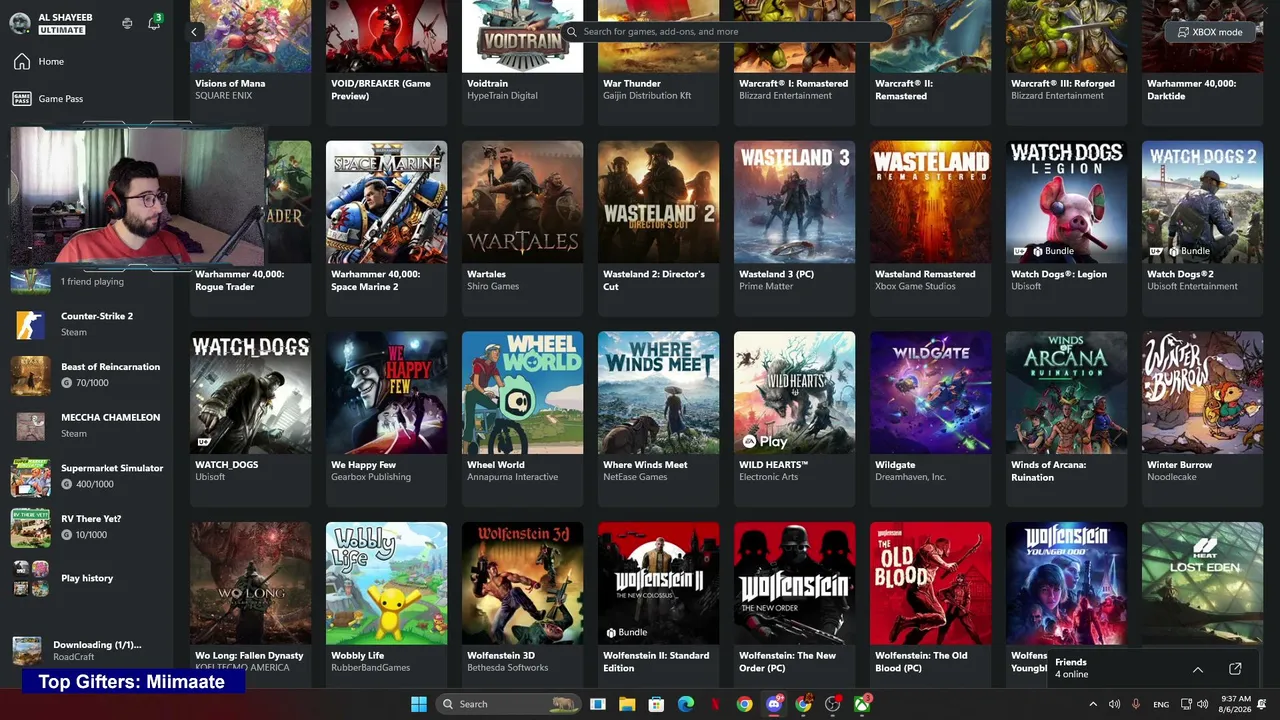Select MECCHA CHAMELEON in the sidebar
This screenshot has height=720, width=1280.
pos(87,425)
